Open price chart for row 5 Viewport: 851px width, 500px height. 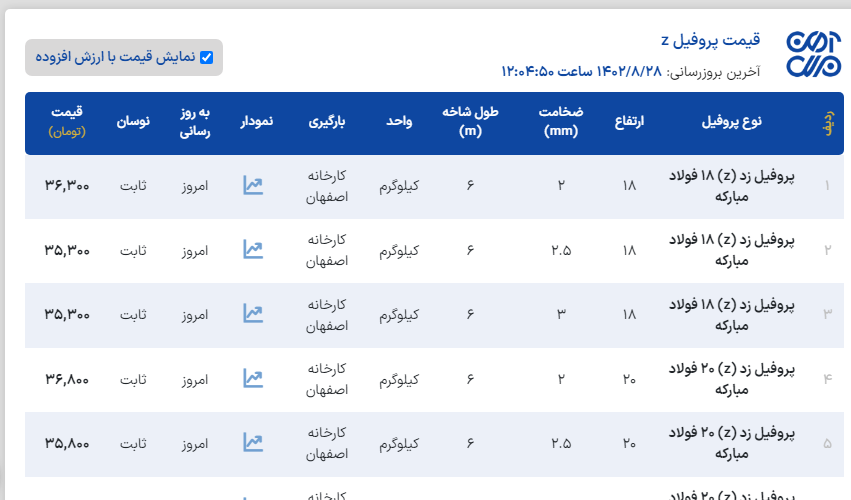253,442
